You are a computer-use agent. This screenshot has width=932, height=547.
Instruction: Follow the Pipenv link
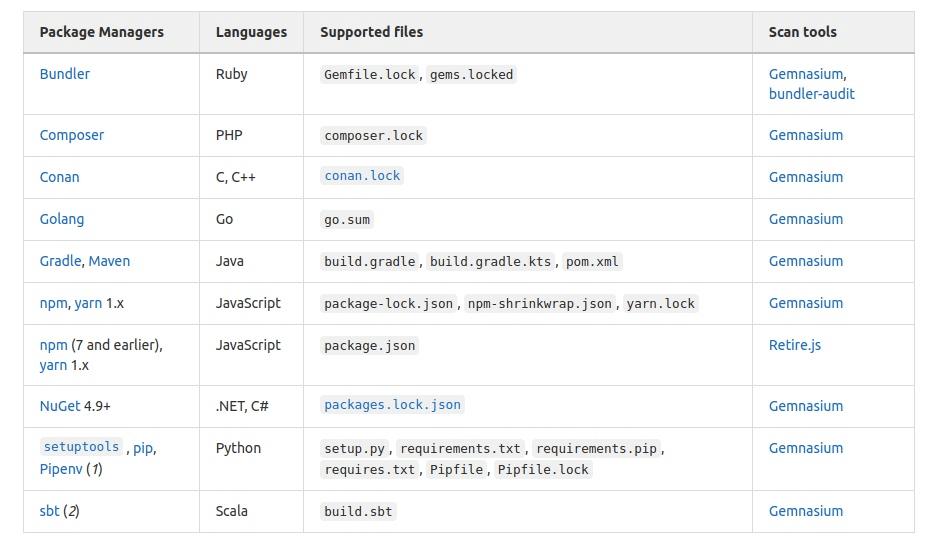click(60, 469)
